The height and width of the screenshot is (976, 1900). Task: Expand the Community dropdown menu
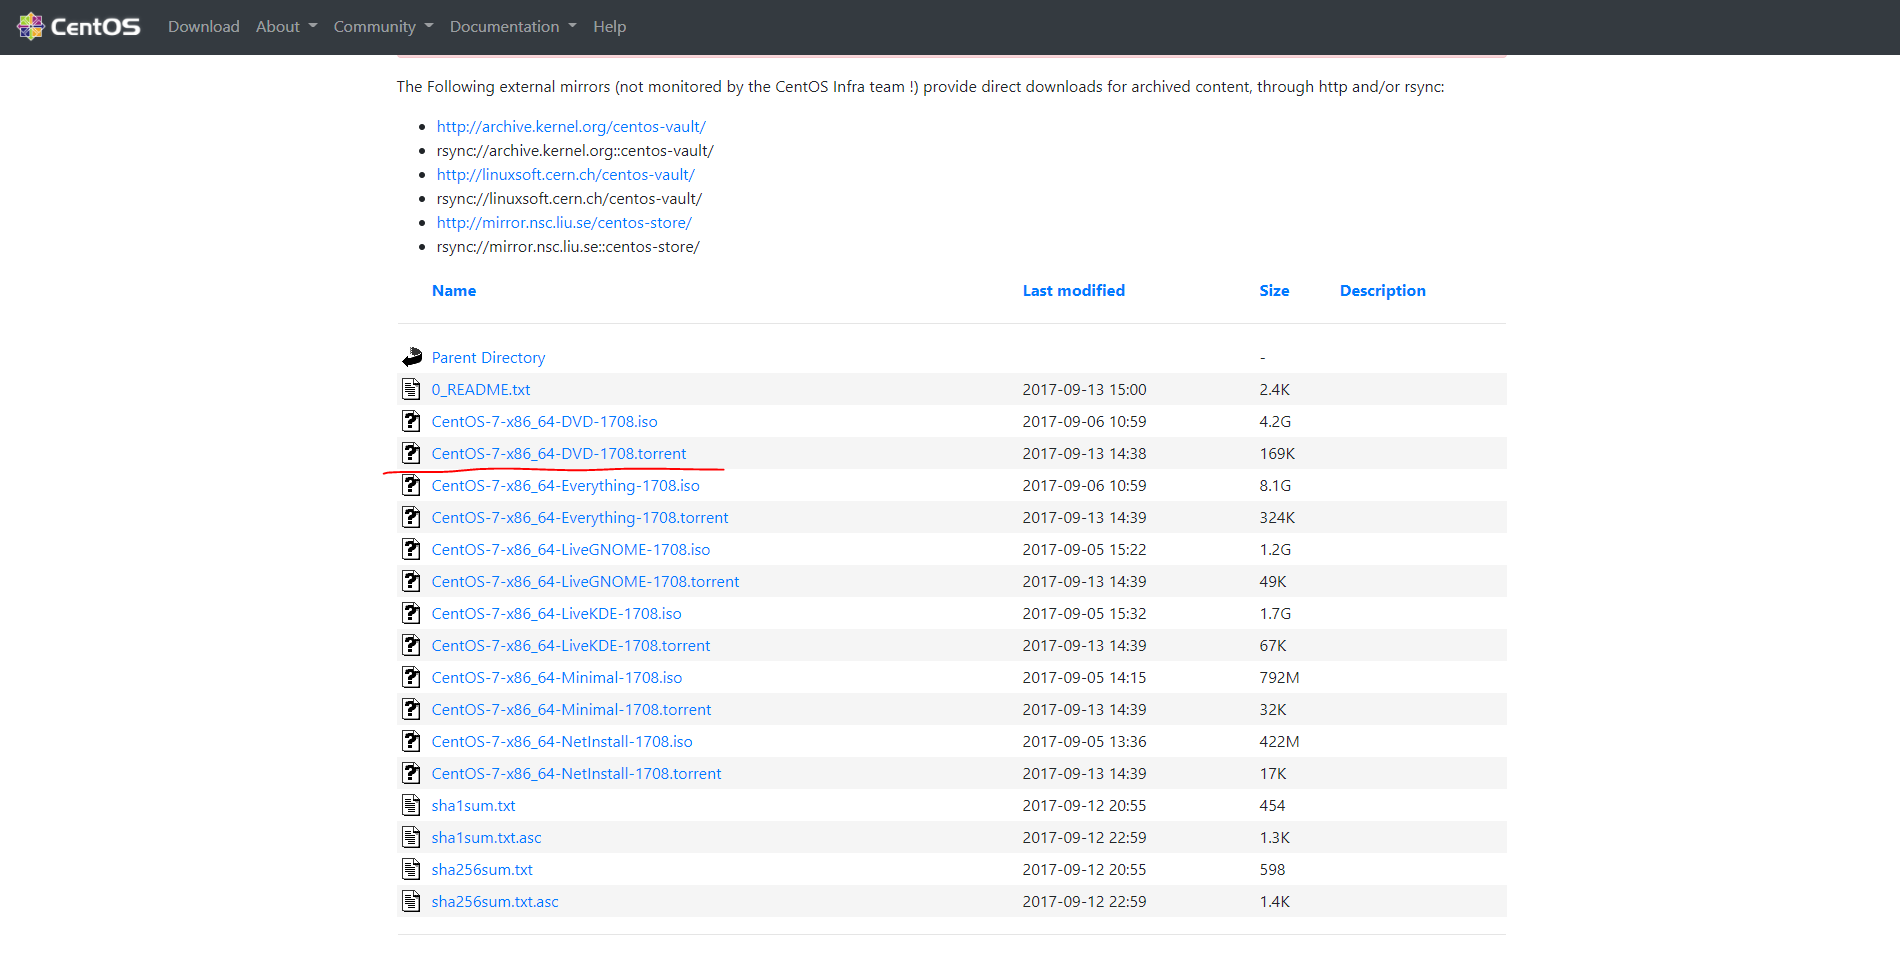(383, 26)
